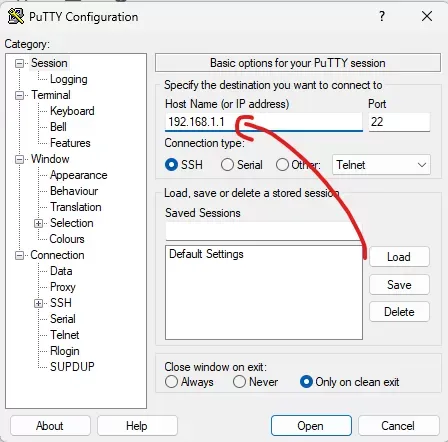This screenshot has height=442, width=448.
Task: Open the SSH settings category in tree
Action: click(x=61, y=303)
